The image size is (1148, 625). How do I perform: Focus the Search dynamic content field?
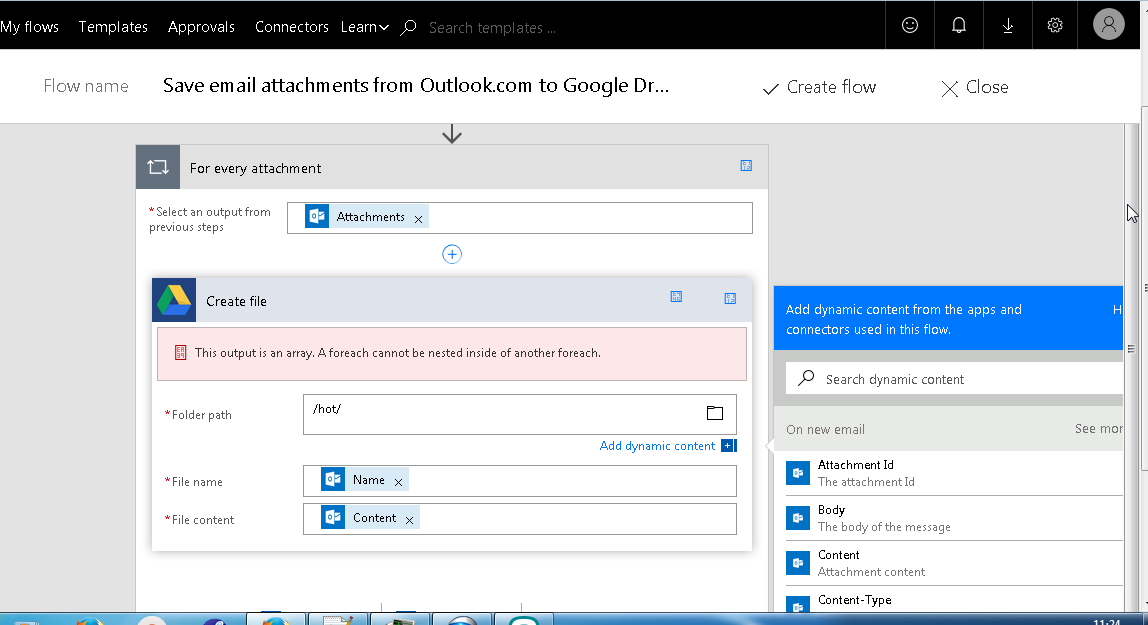[x=960, y=379]
